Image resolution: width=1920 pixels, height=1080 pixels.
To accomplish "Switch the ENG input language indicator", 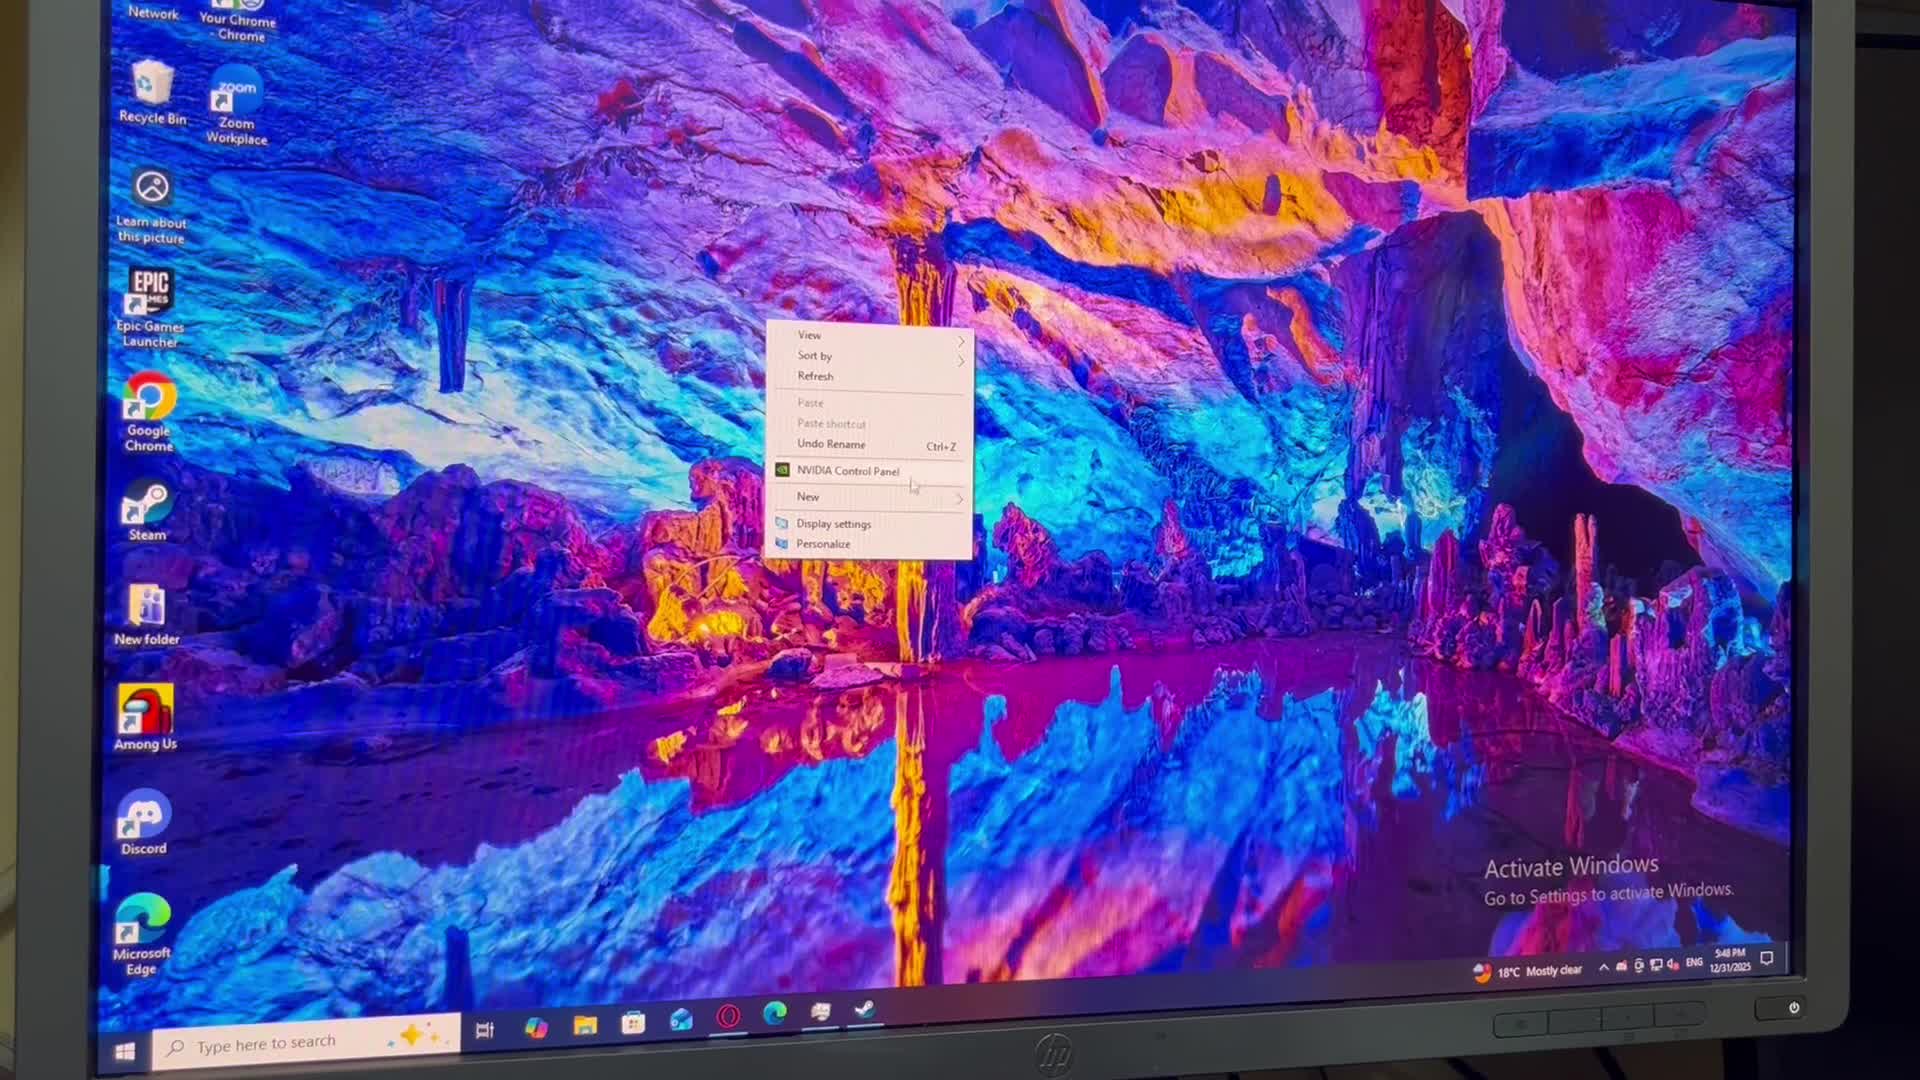I will click(1694, 962).
